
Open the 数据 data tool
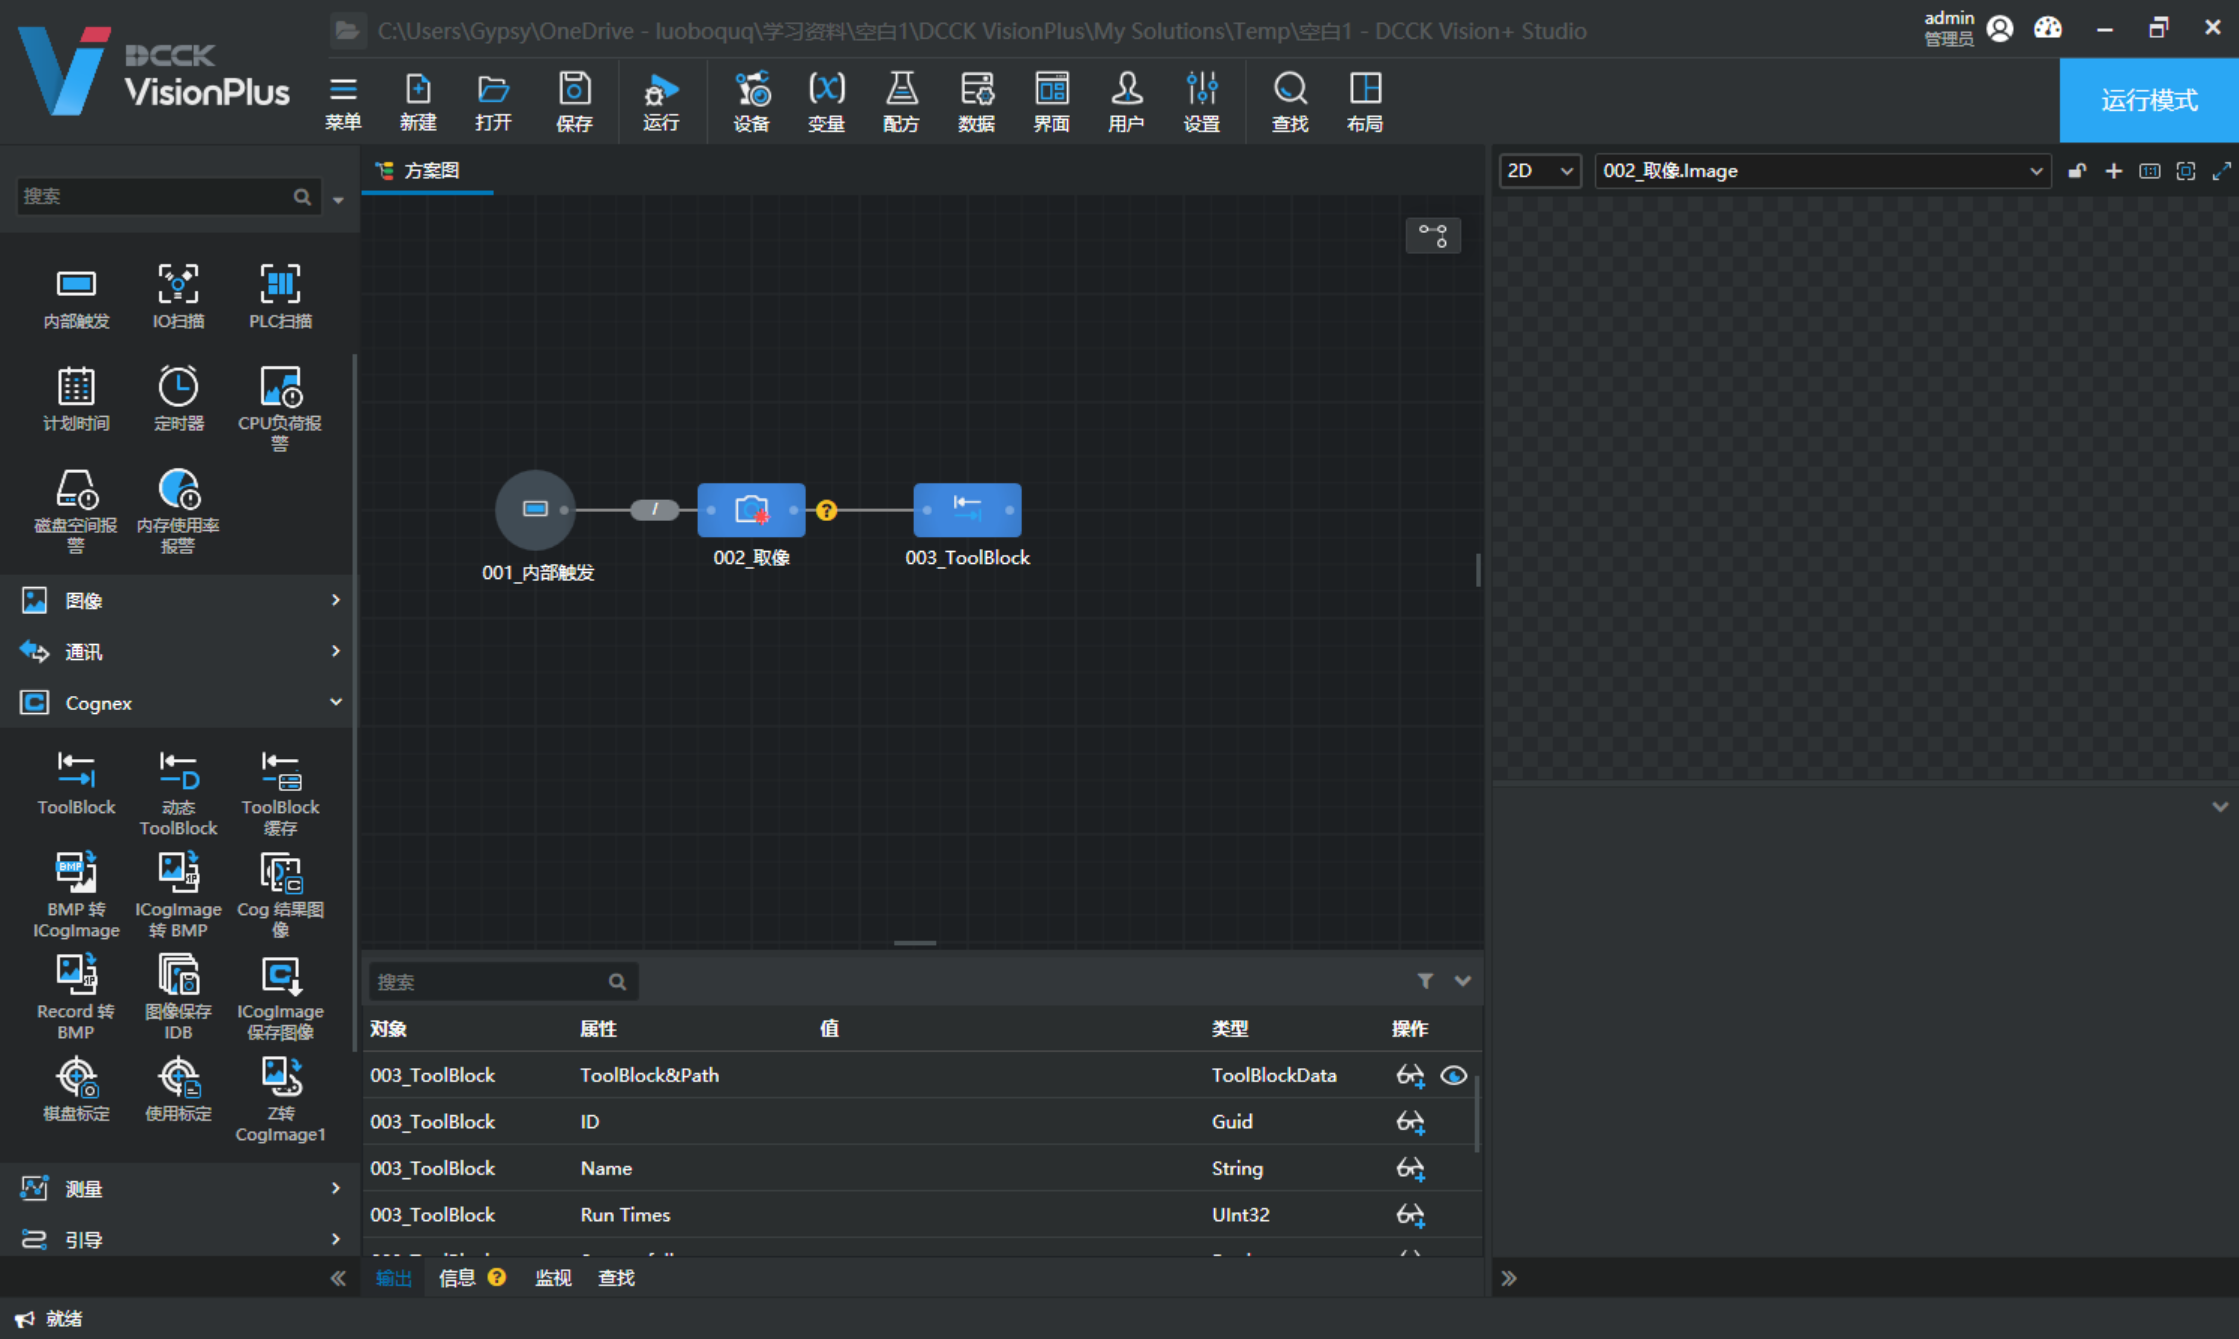click(x=976, y=102)
